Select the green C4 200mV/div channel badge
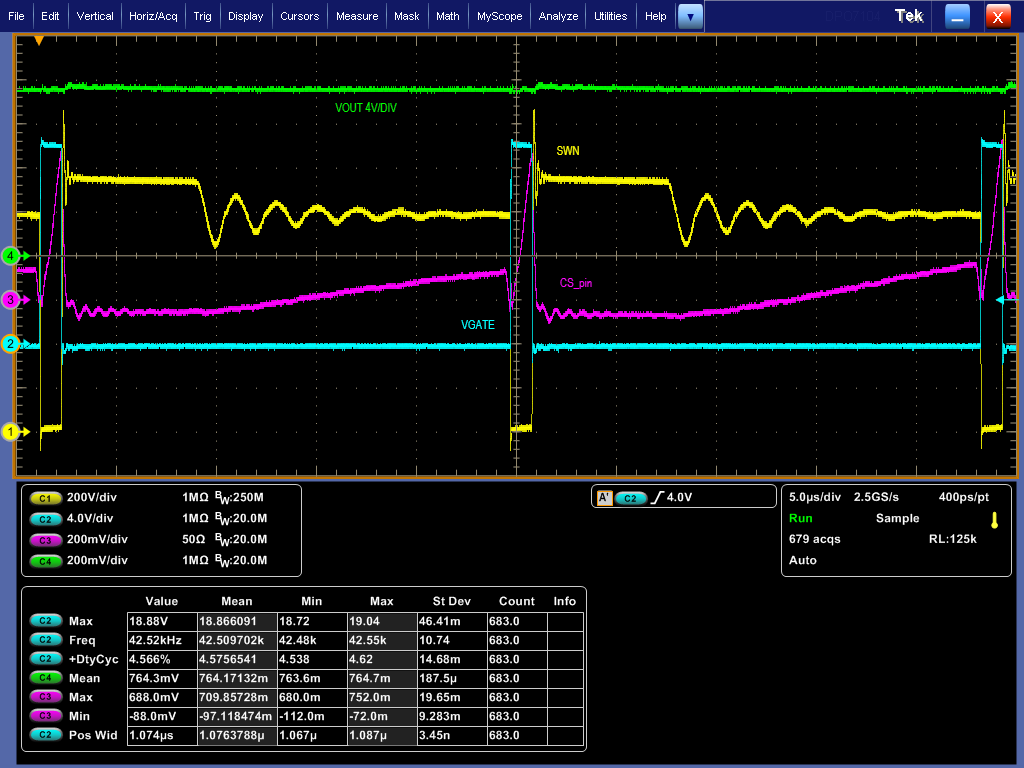 pos(45,560)
